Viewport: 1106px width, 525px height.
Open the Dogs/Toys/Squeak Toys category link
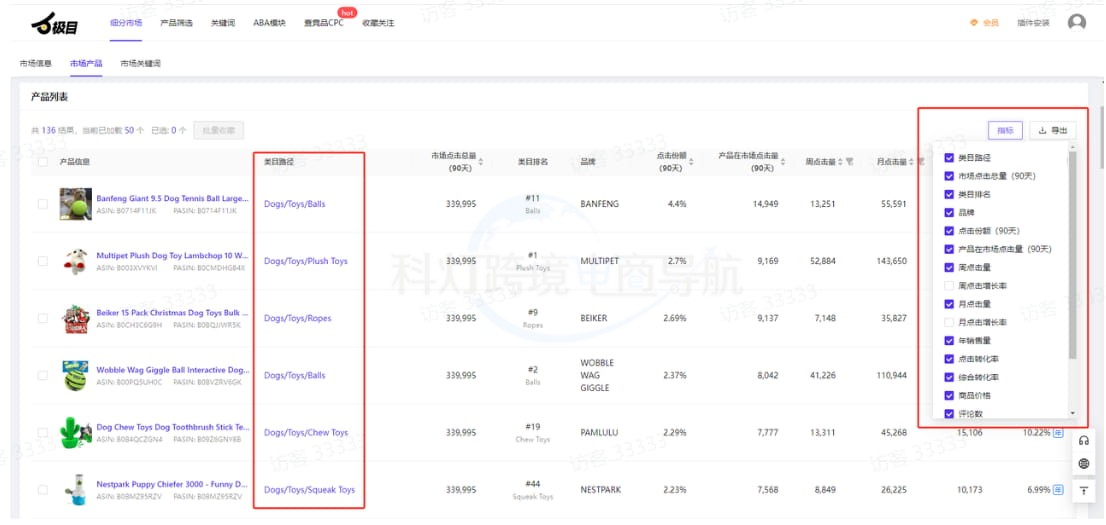coord(309,490)
